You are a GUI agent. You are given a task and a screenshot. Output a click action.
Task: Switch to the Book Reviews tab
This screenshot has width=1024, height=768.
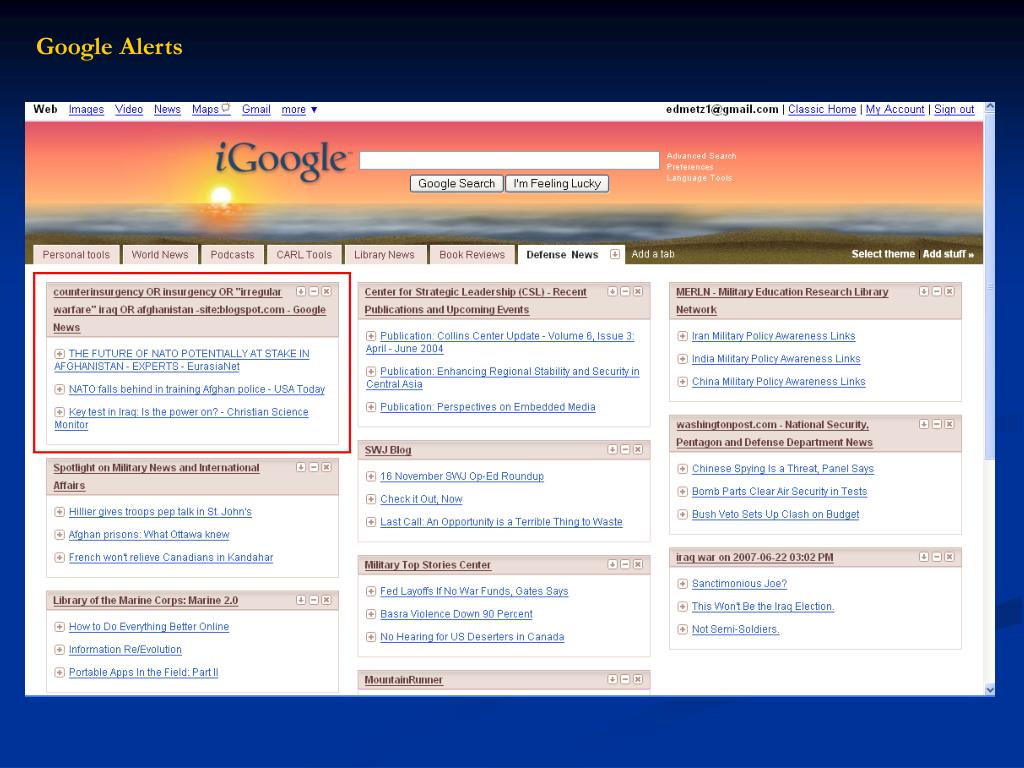click(472, 255)
